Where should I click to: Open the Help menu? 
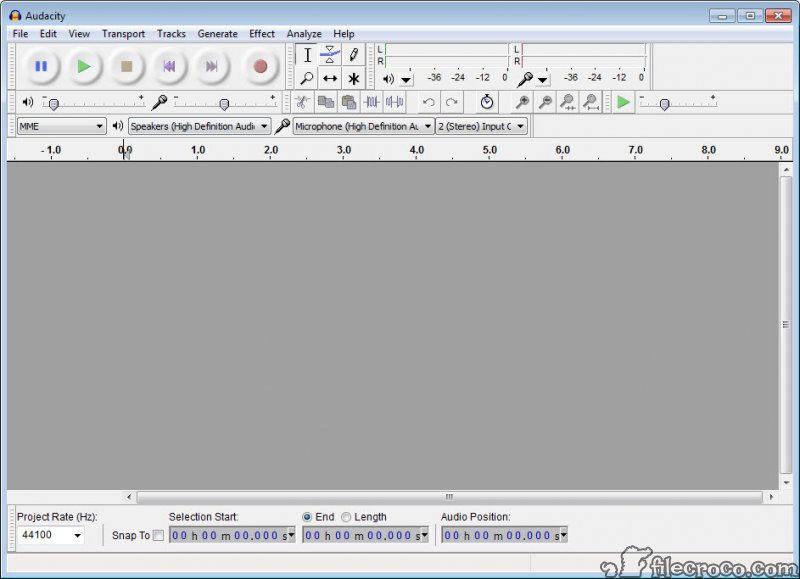(x=343, y=34)
